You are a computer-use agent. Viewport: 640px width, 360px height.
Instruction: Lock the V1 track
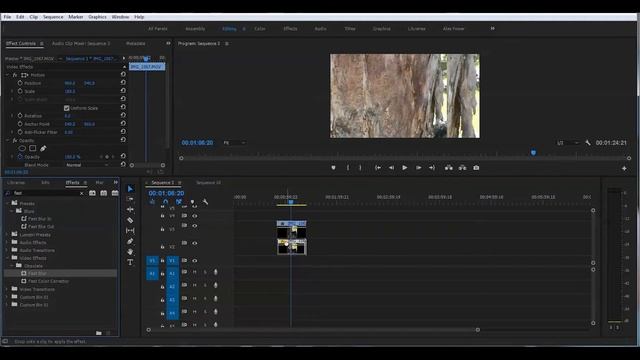click(x=162, y=260)
